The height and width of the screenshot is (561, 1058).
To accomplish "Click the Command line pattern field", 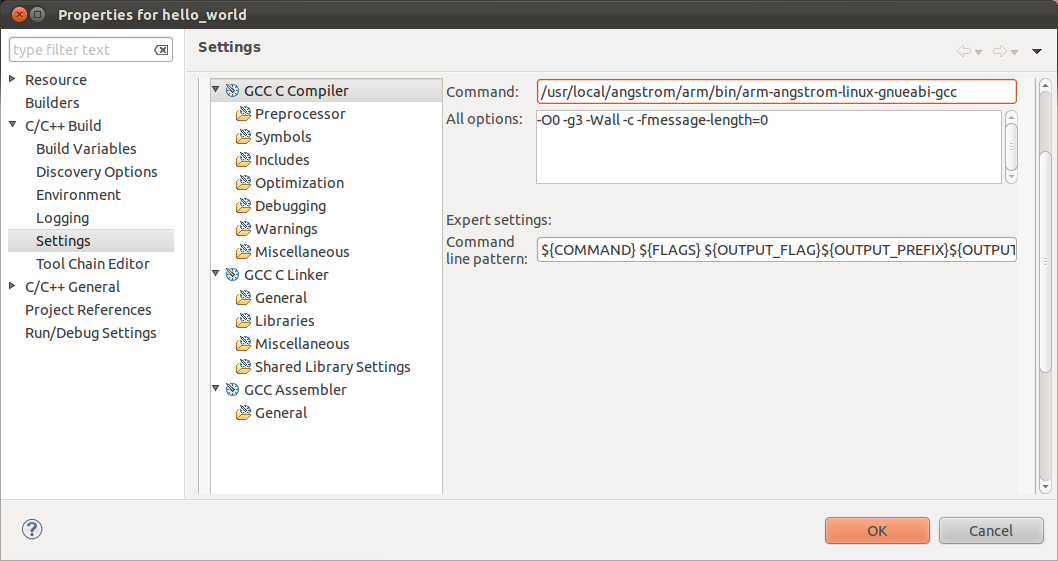I will (777, 250).
